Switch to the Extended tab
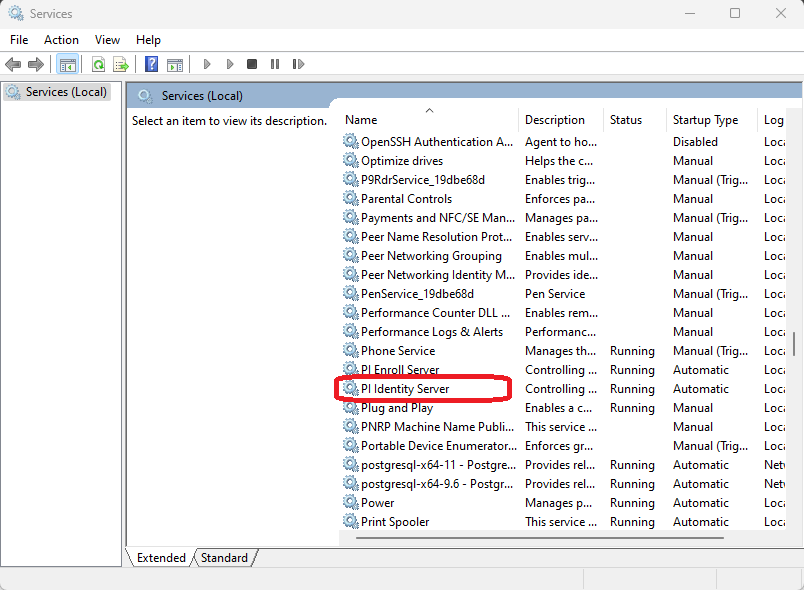The image size is (804, 590). click(161, 558)
